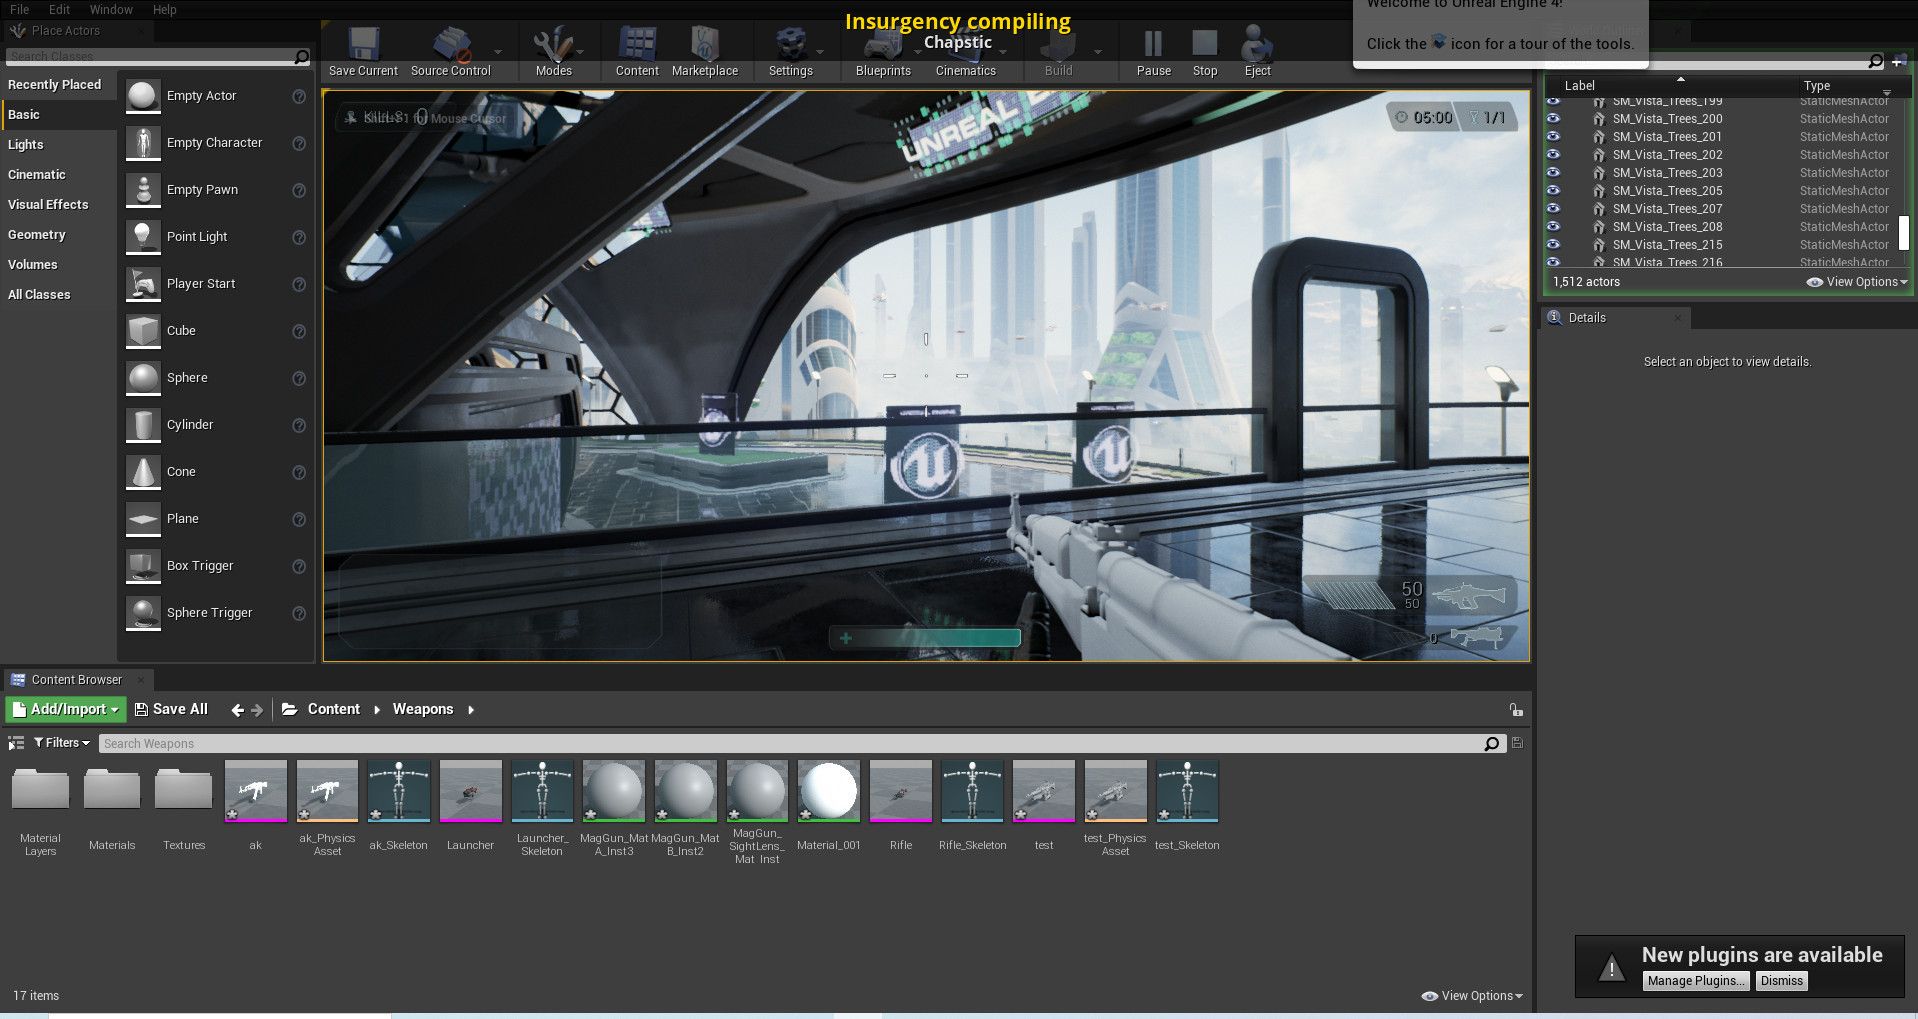Viewport: 1918px width, 1019px height.
Task: Dismiss the new plugins notification
Action: [1781, 981]
